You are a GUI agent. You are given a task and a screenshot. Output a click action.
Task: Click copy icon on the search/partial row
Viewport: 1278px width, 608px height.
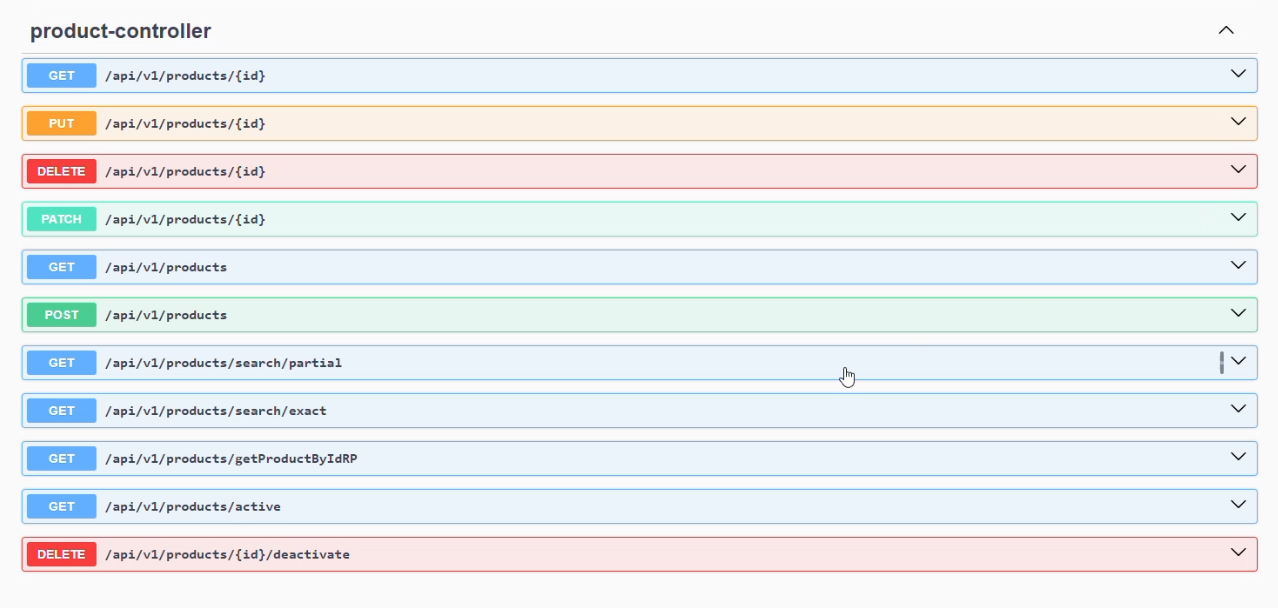click(1221, 362)
